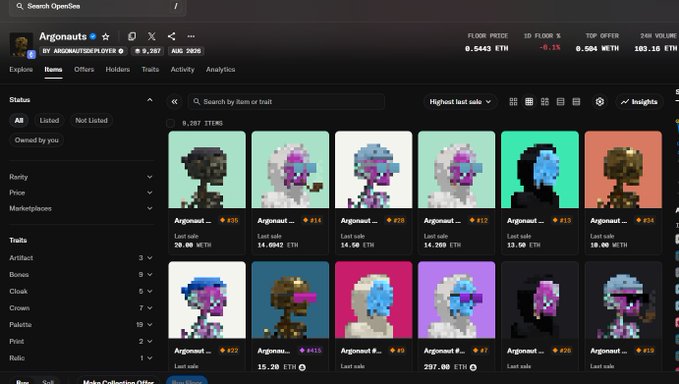Open the more options ellipsis menu
The width and height of the screenshot is (679, 384).
pos(191,36)
